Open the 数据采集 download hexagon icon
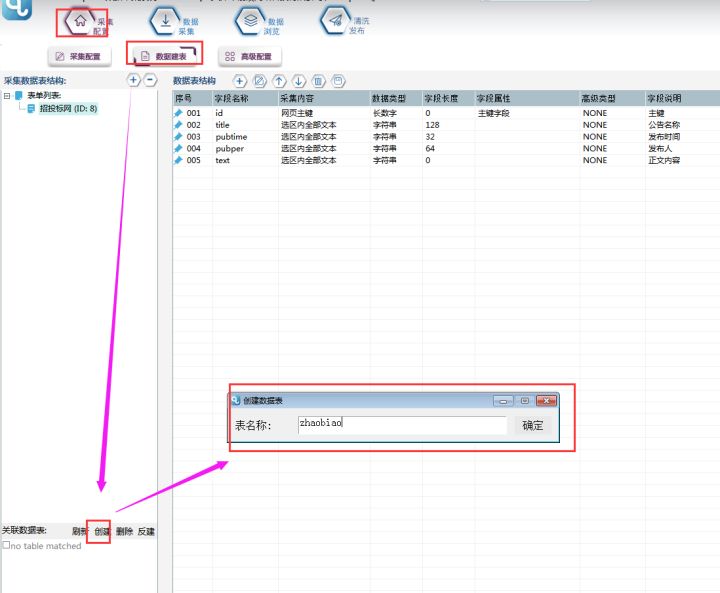The image size is (720, 593). pyautogui.click(x=165, y=21)
